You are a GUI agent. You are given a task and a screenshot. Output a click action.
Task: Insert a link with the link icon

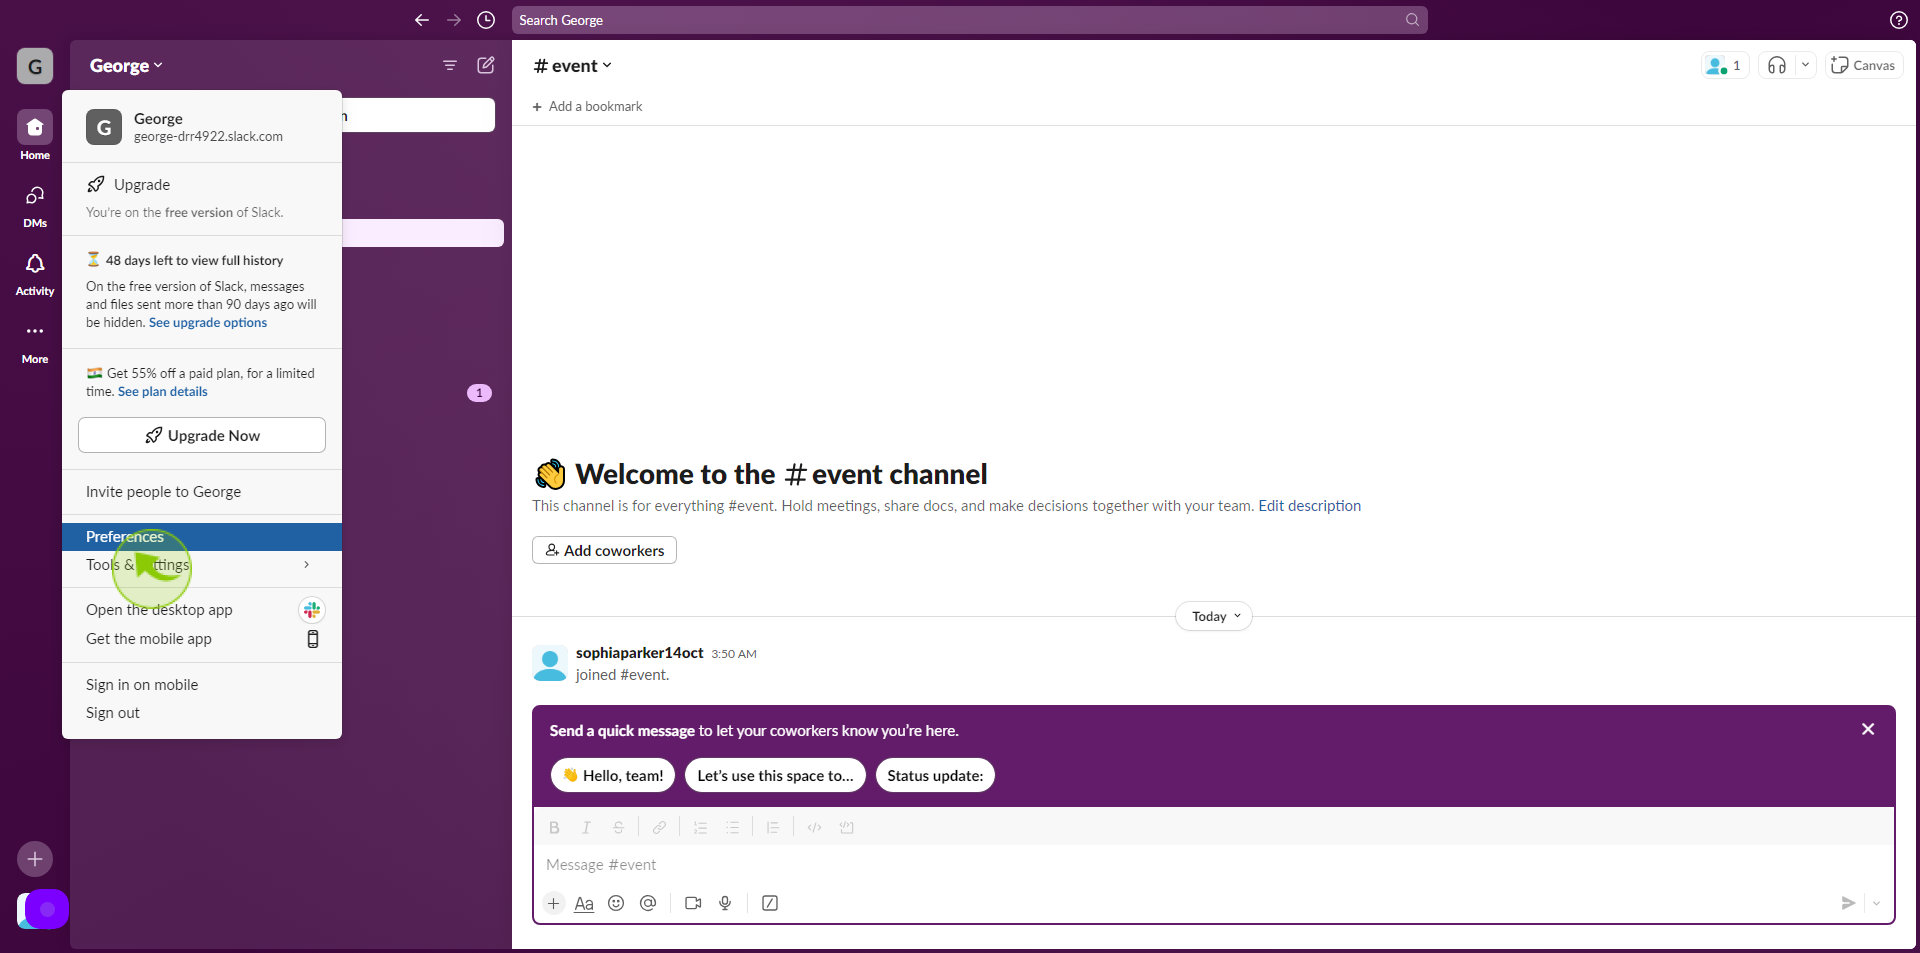[x=659, y=828]
